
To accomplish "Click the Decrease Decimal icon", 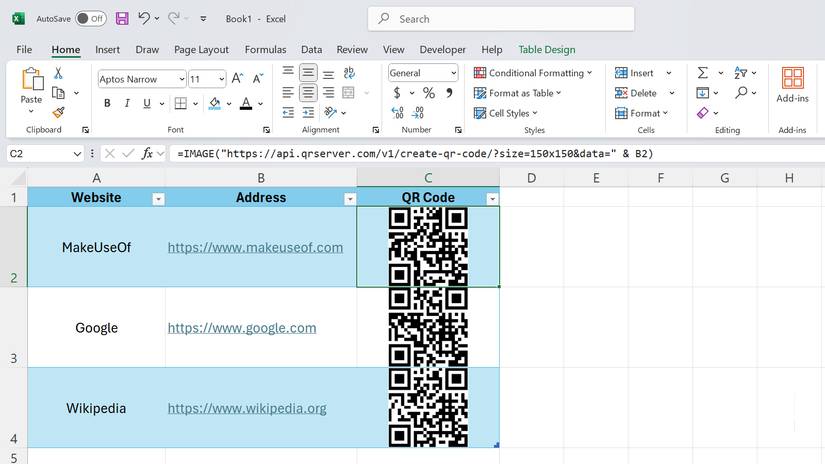I will (x=418, y=113).
